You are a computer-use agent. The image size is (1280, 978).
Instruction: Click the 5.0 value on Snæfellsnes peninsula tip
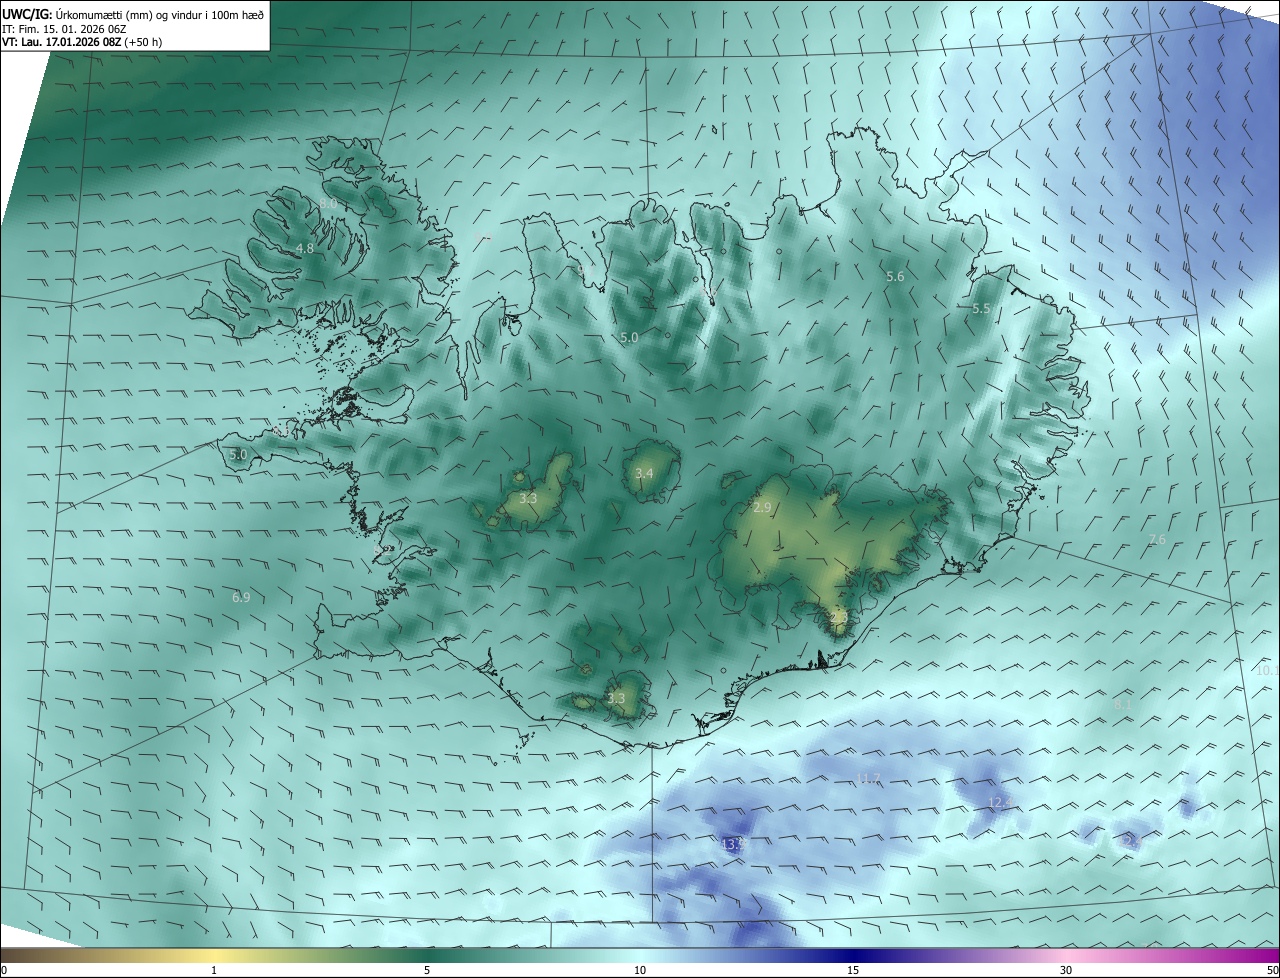pyautogui.click(x=238, y=454)
